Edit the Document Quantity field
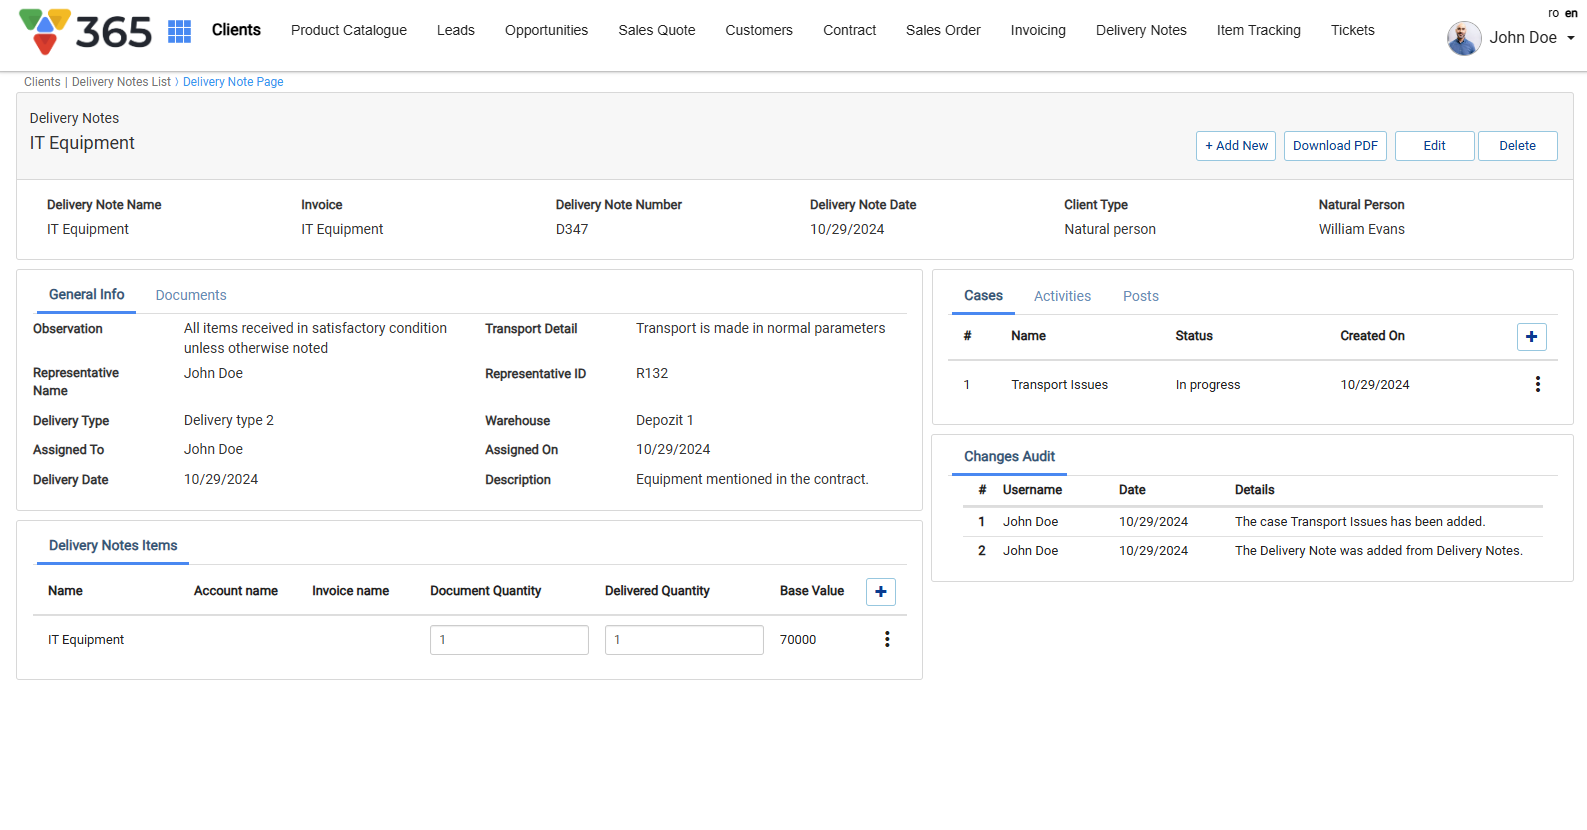This screenshot has height=830, width=1587. 509,640
